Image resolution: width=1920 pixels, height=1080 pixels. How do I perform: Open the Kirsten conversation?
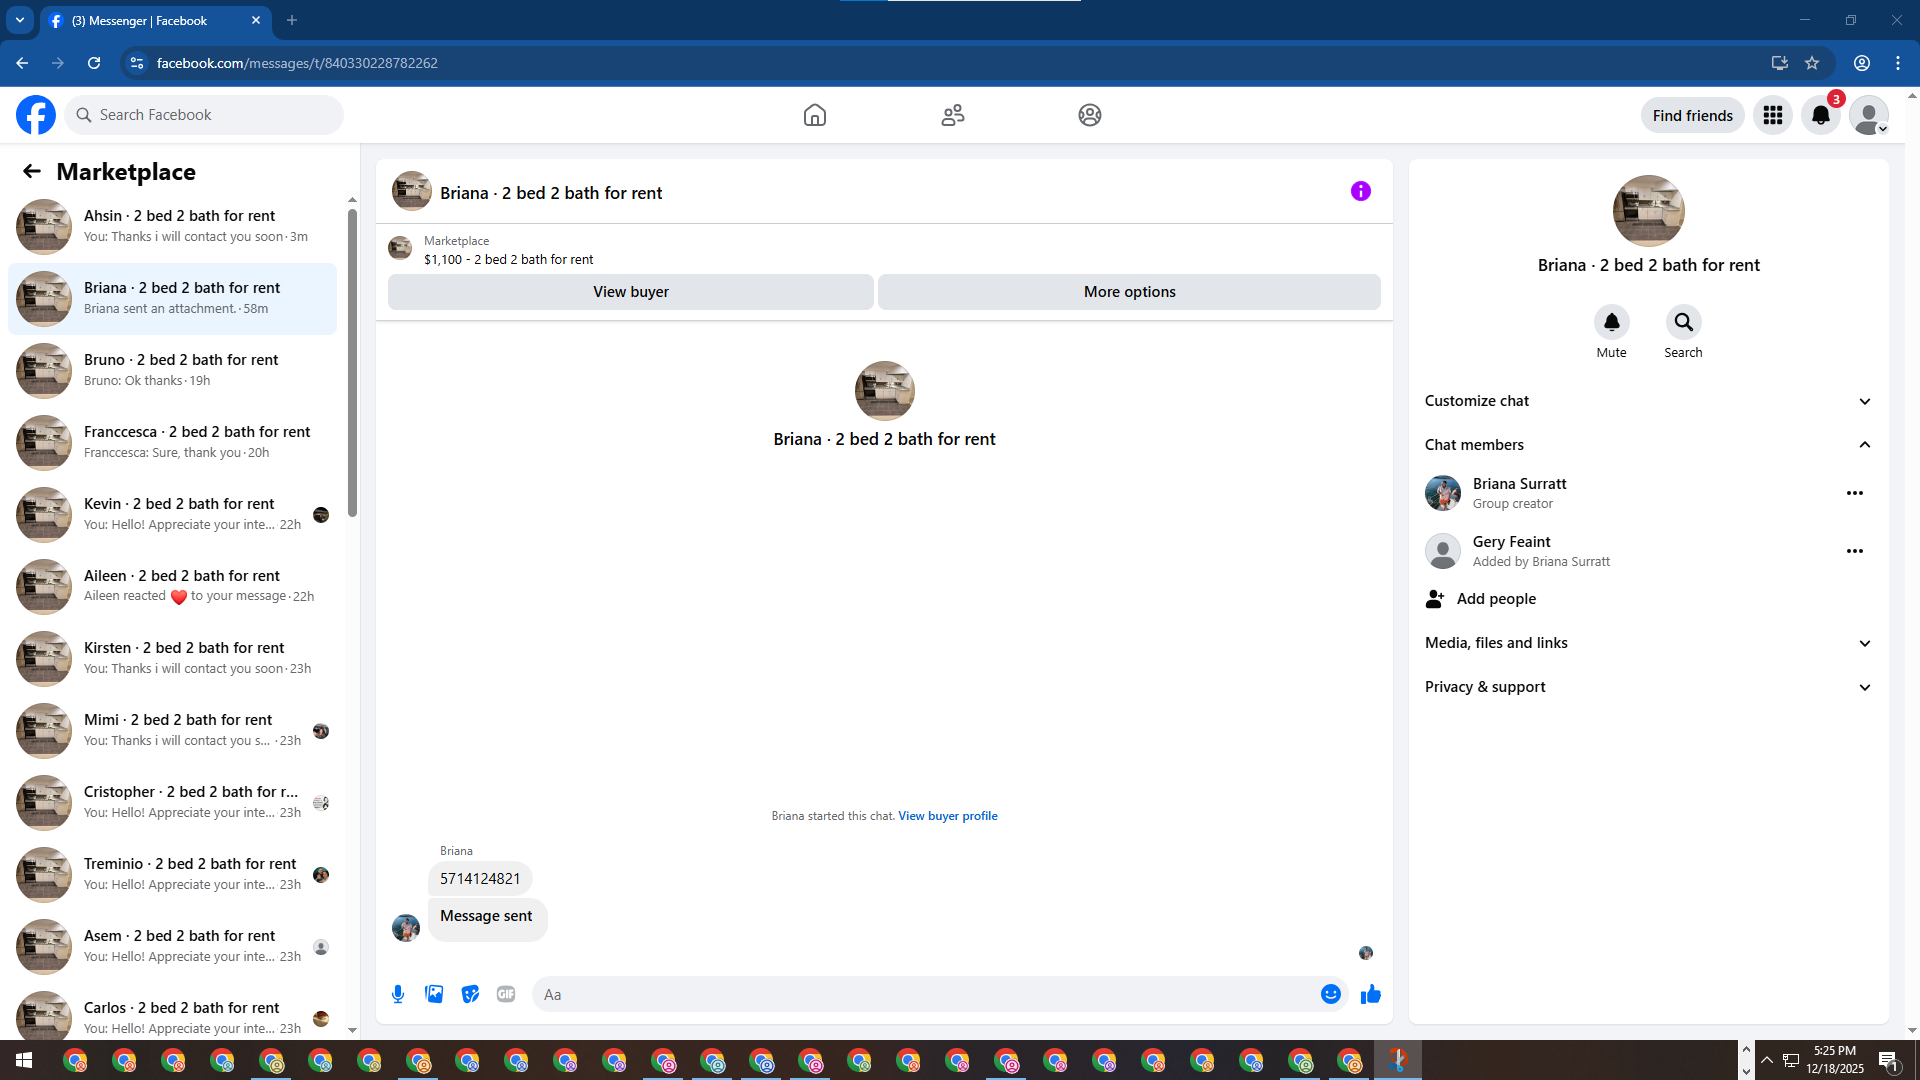[173, 659]
